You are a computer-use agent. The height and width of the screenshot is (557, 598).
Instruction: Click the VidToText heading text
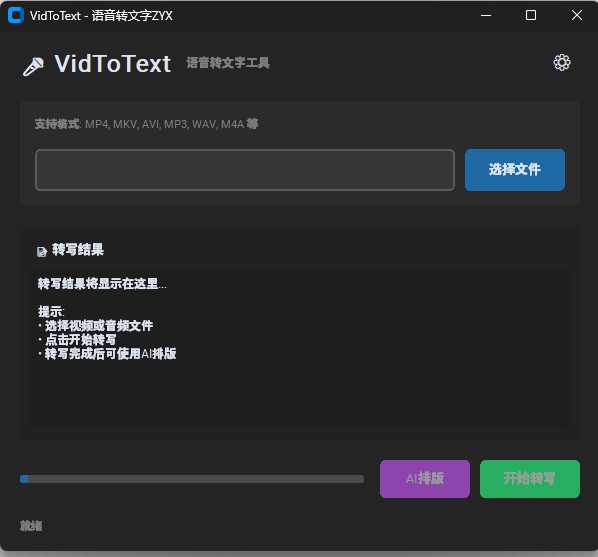point(113,63)
